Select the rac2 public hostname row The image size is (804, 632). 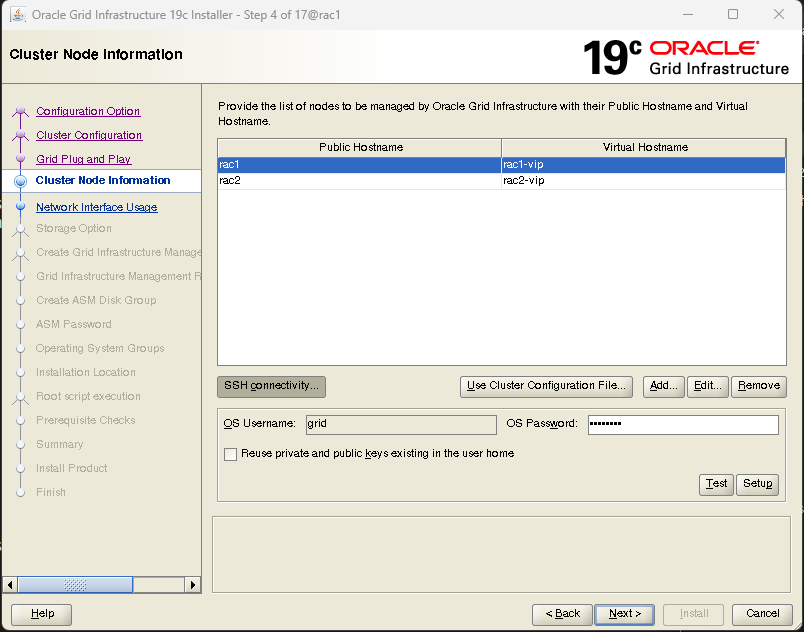click(359, 180)
